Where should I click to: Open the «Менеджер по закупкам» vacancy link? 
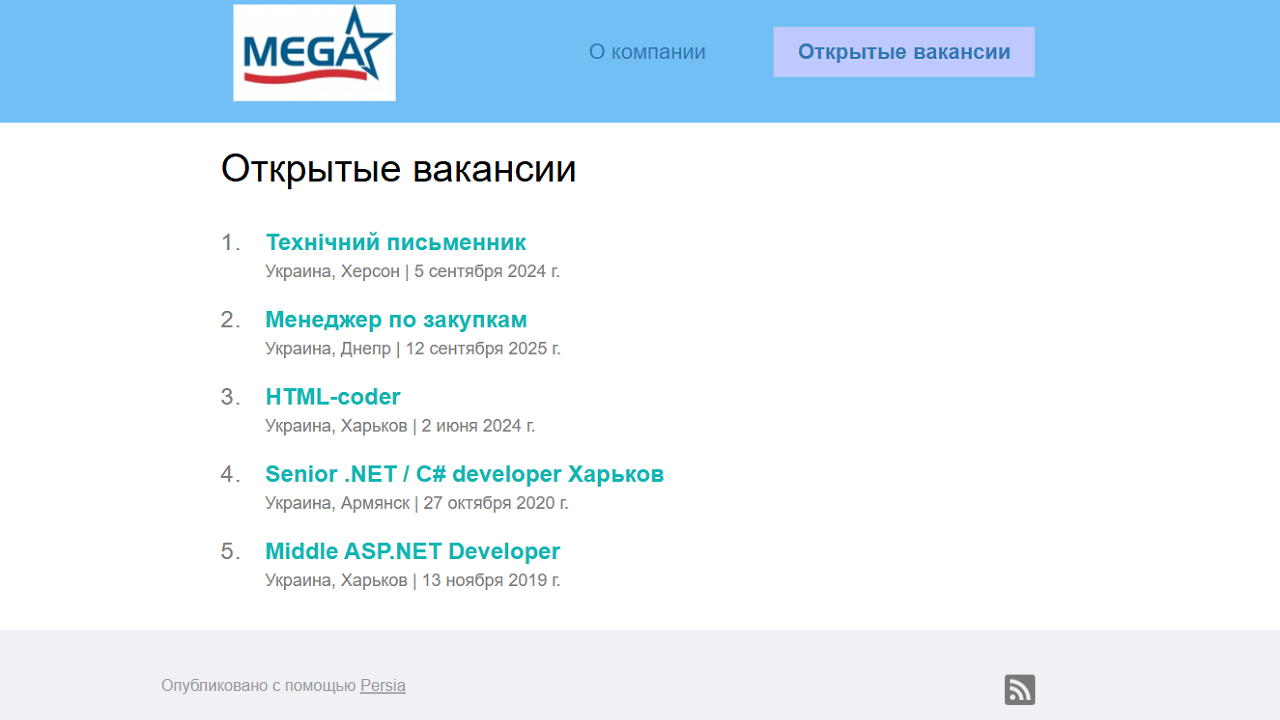coord(395,320)
